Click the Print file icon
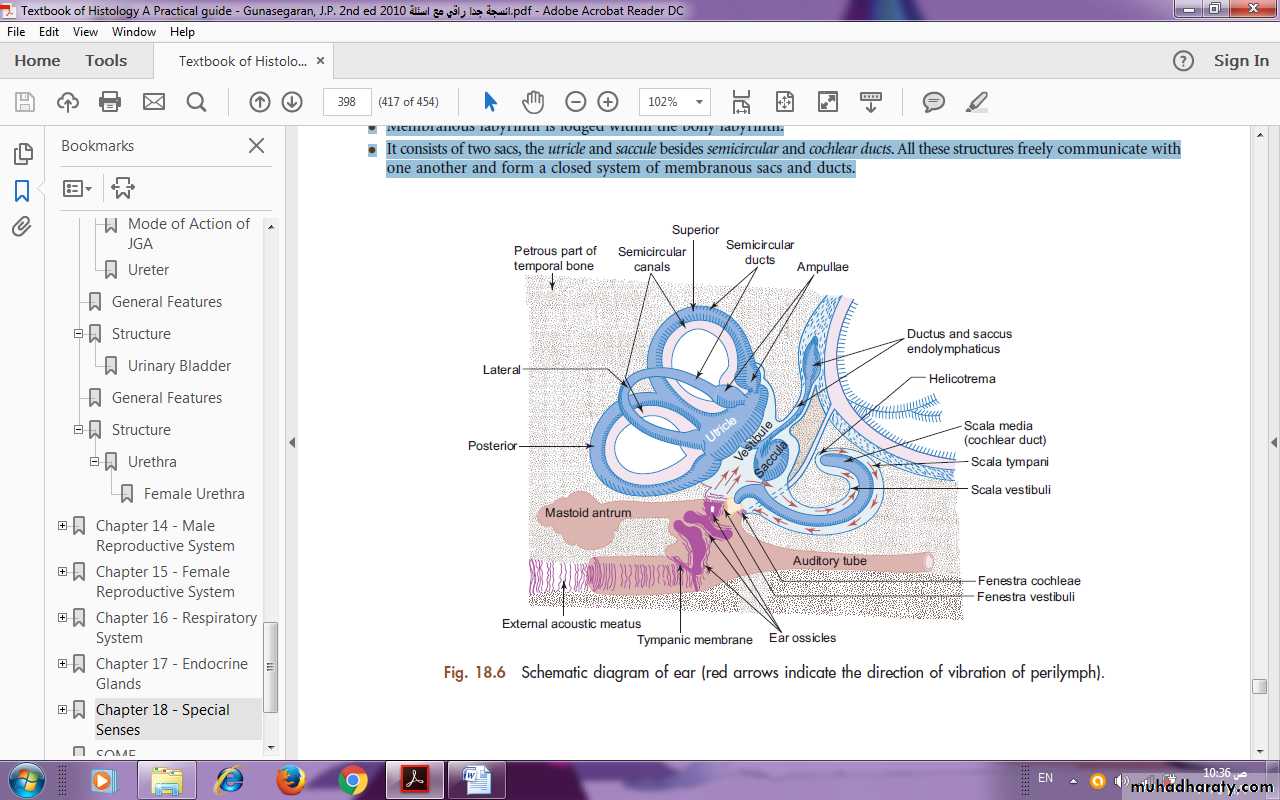This screenshot has width=1280, height=800. 110,101
